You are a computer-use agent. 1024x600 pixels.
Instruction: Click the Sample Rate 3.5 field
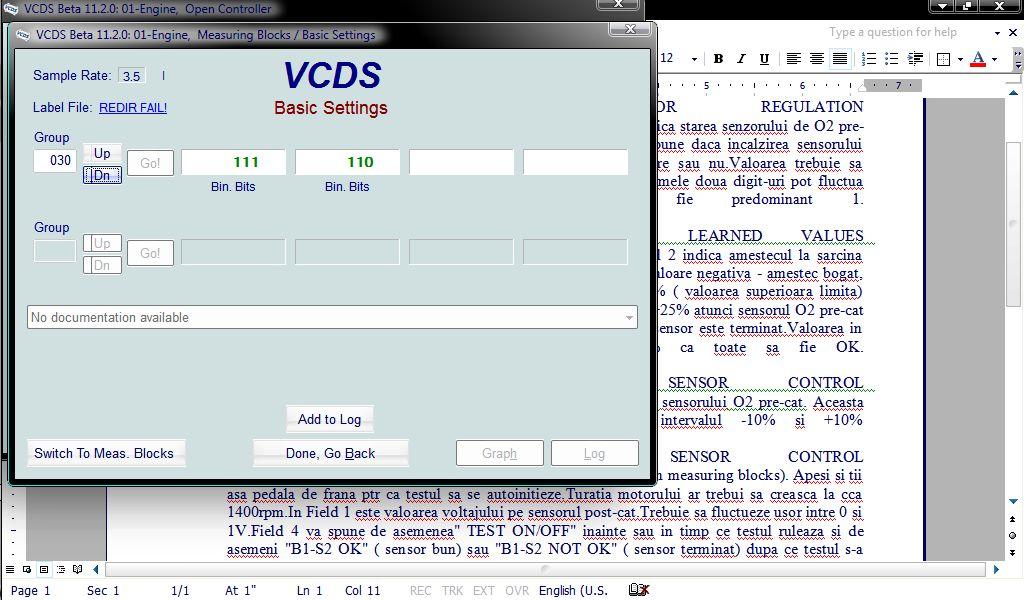click(x=132, y=76)
